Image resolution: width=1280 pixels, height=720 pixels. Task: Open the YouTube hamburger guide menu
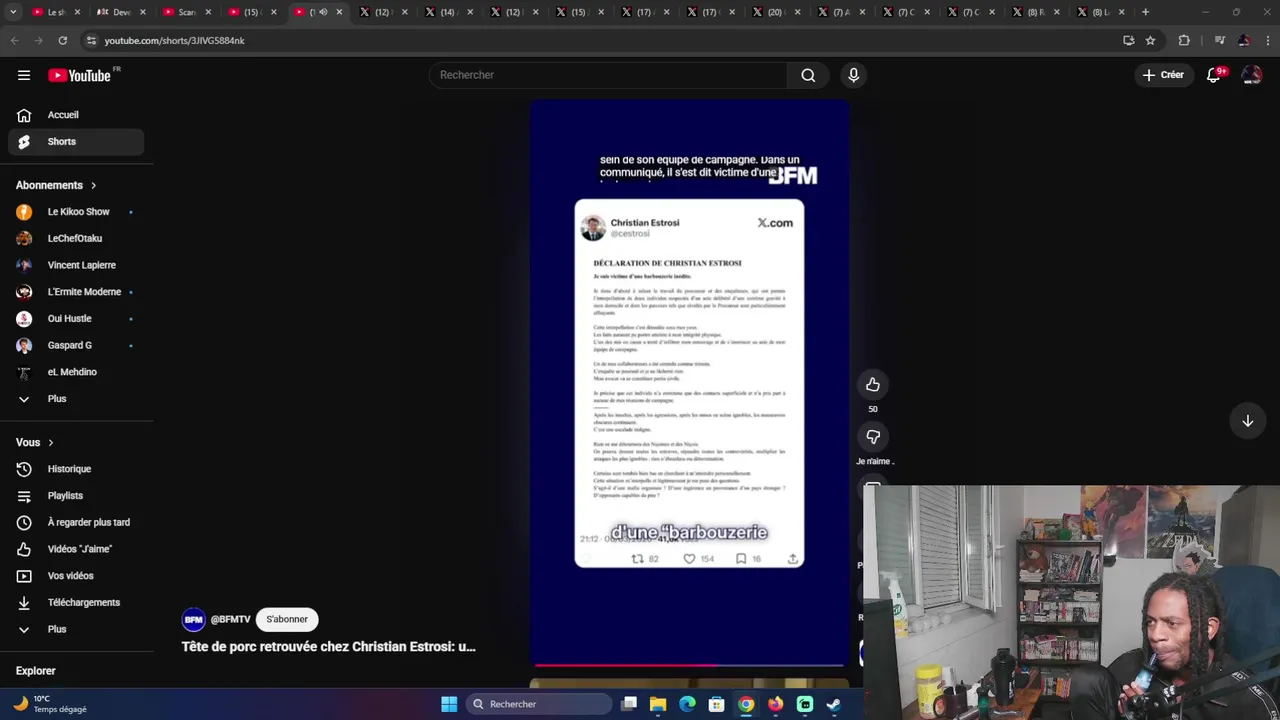click(24, 75)
